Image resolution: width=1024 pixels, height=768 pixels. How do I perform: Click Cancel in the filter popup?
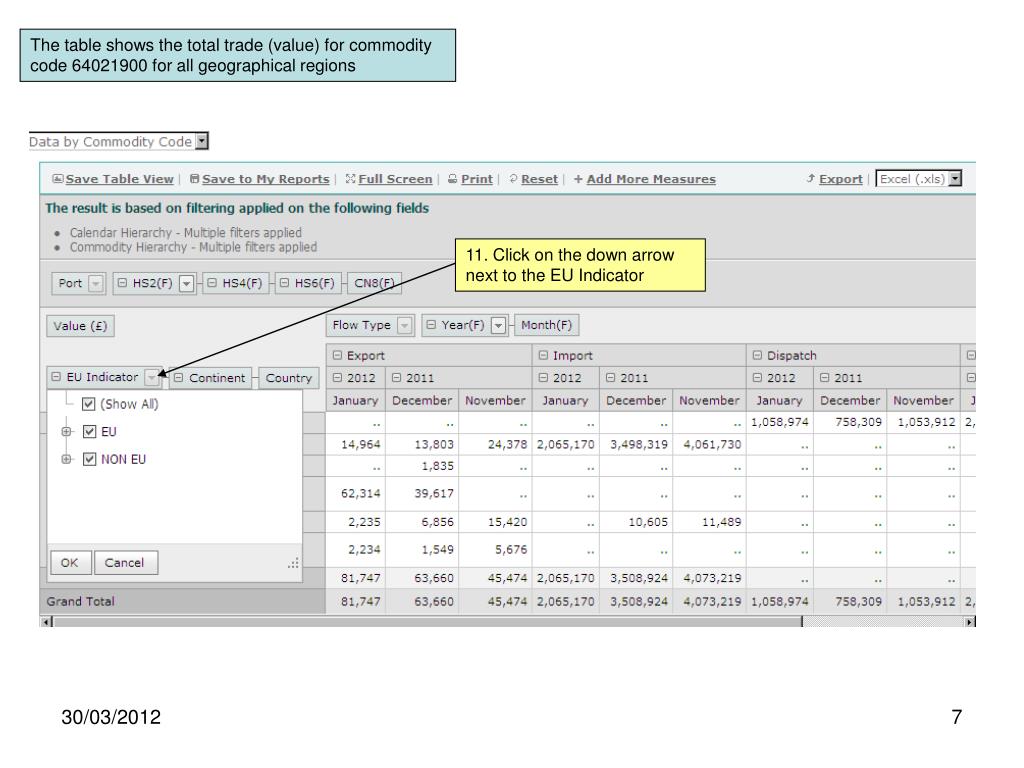125,562
